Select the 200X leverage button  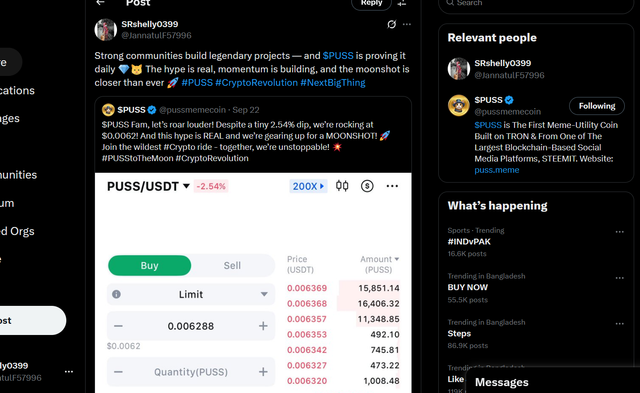coord(308,186)
